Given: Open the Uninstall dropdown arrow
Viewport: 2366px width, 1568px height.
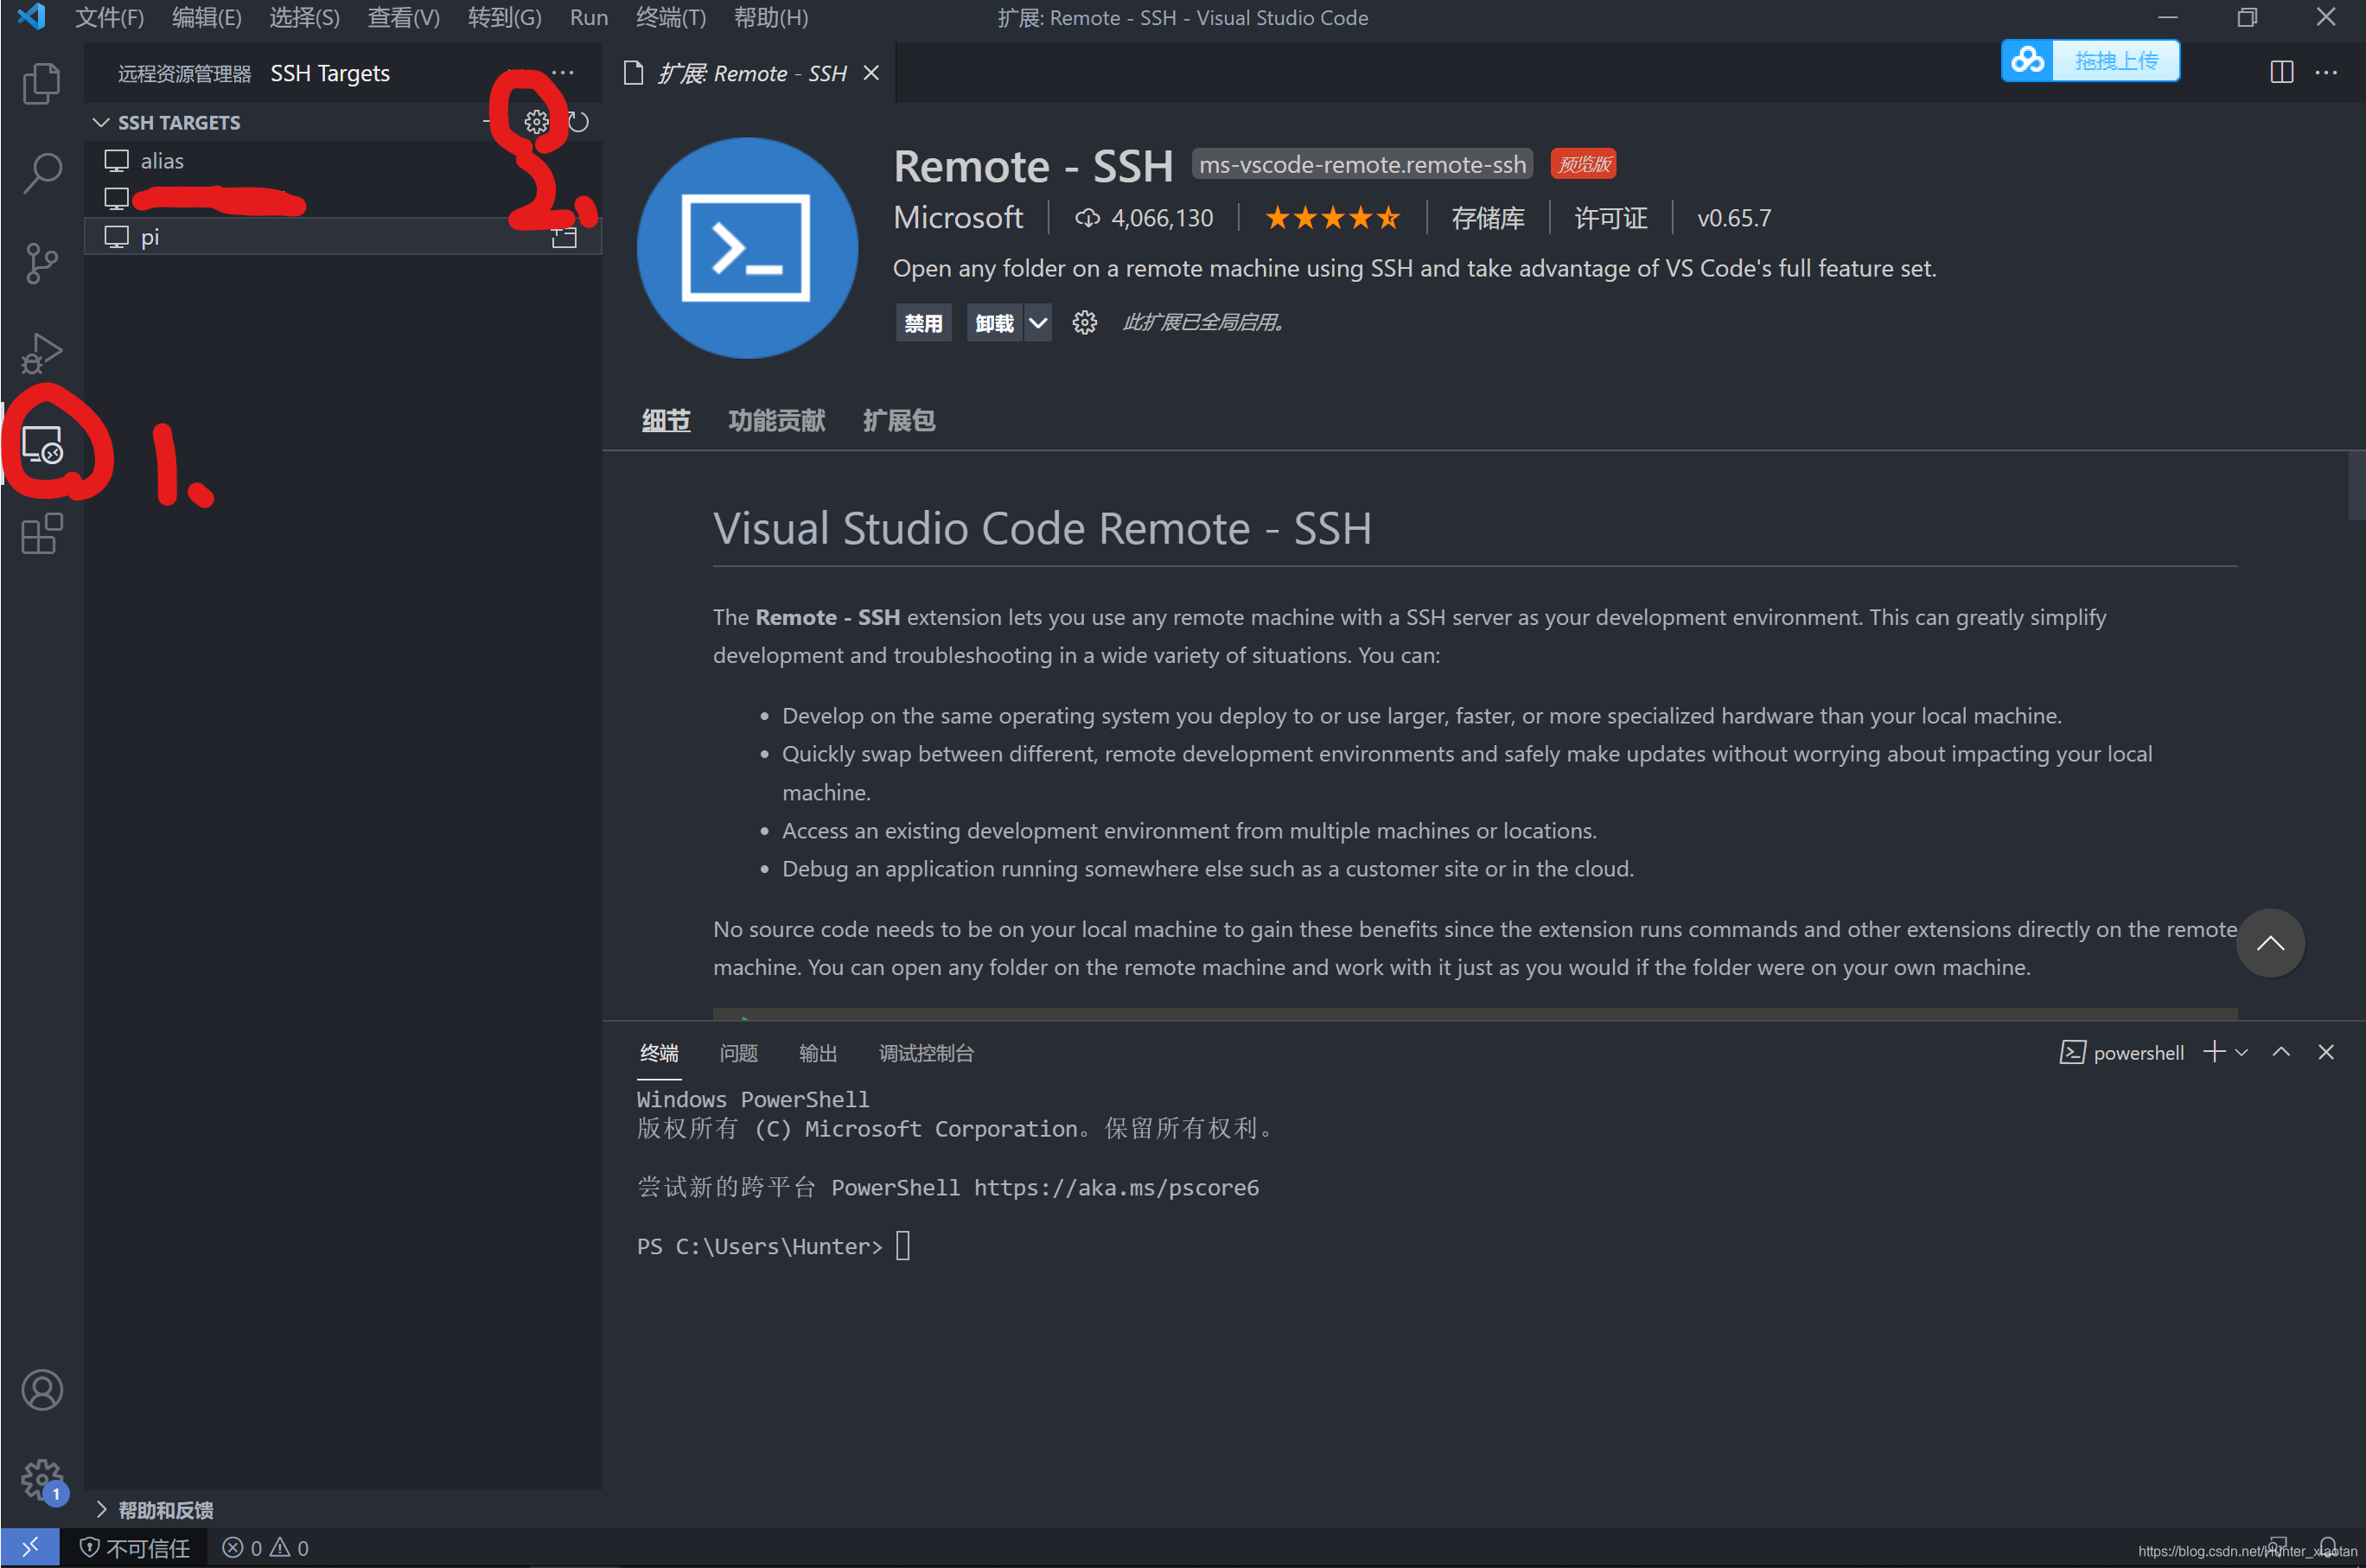Looking at the screenshot, I should (x=1038, y=323).
